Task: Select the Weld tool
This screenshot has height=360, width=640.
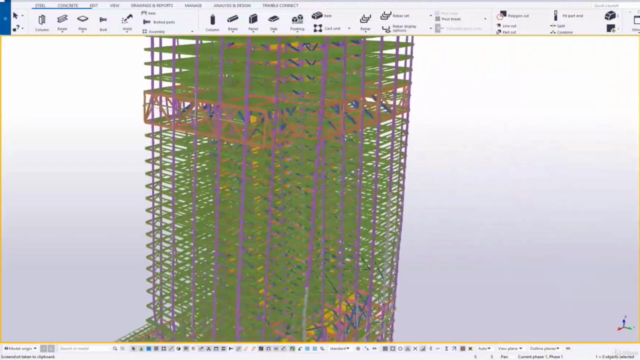Action: 127,22
